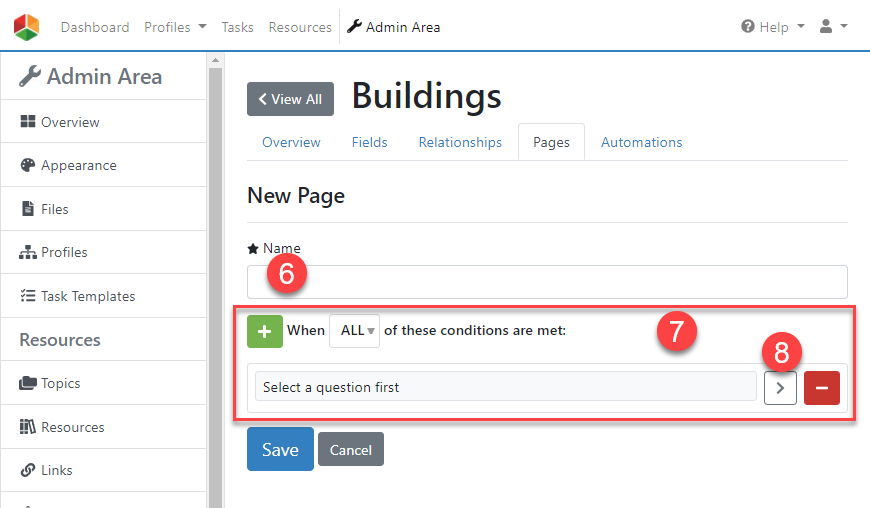Click the app logo in top-left corner

pyautogui.click(x=27, y=27)
